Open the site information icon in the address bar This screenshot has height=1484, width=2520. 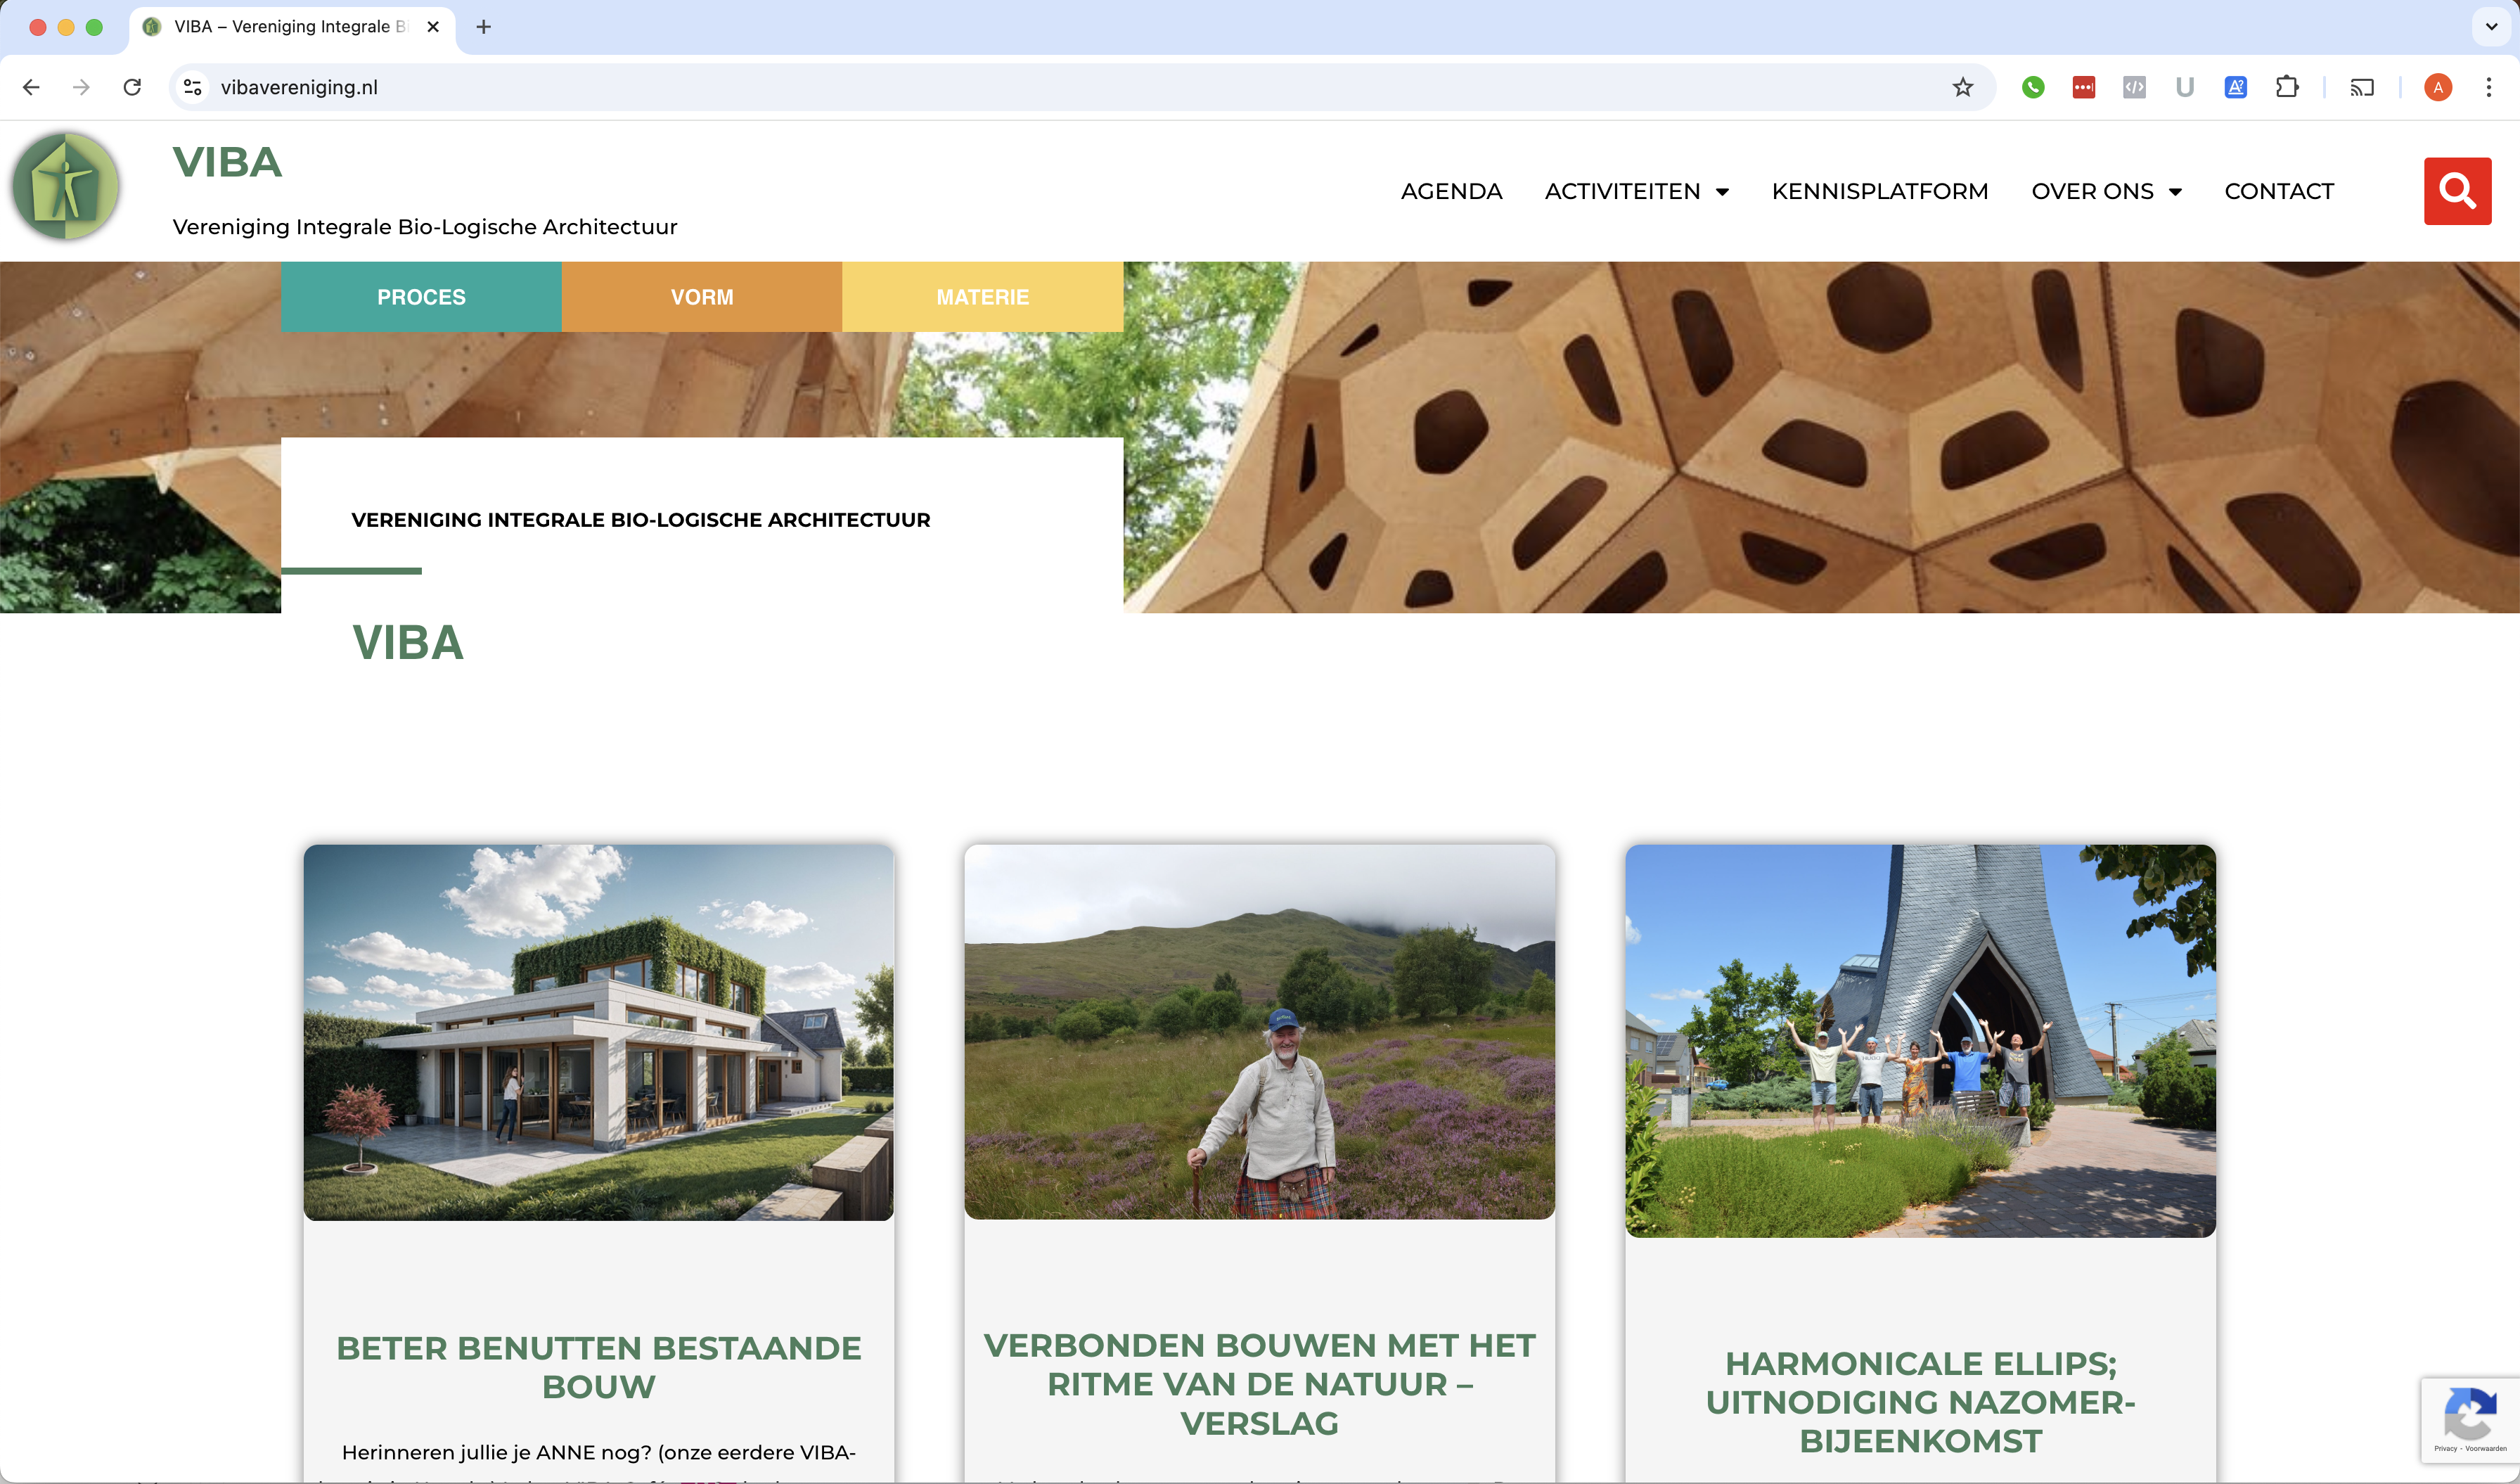tap(193, 87)
